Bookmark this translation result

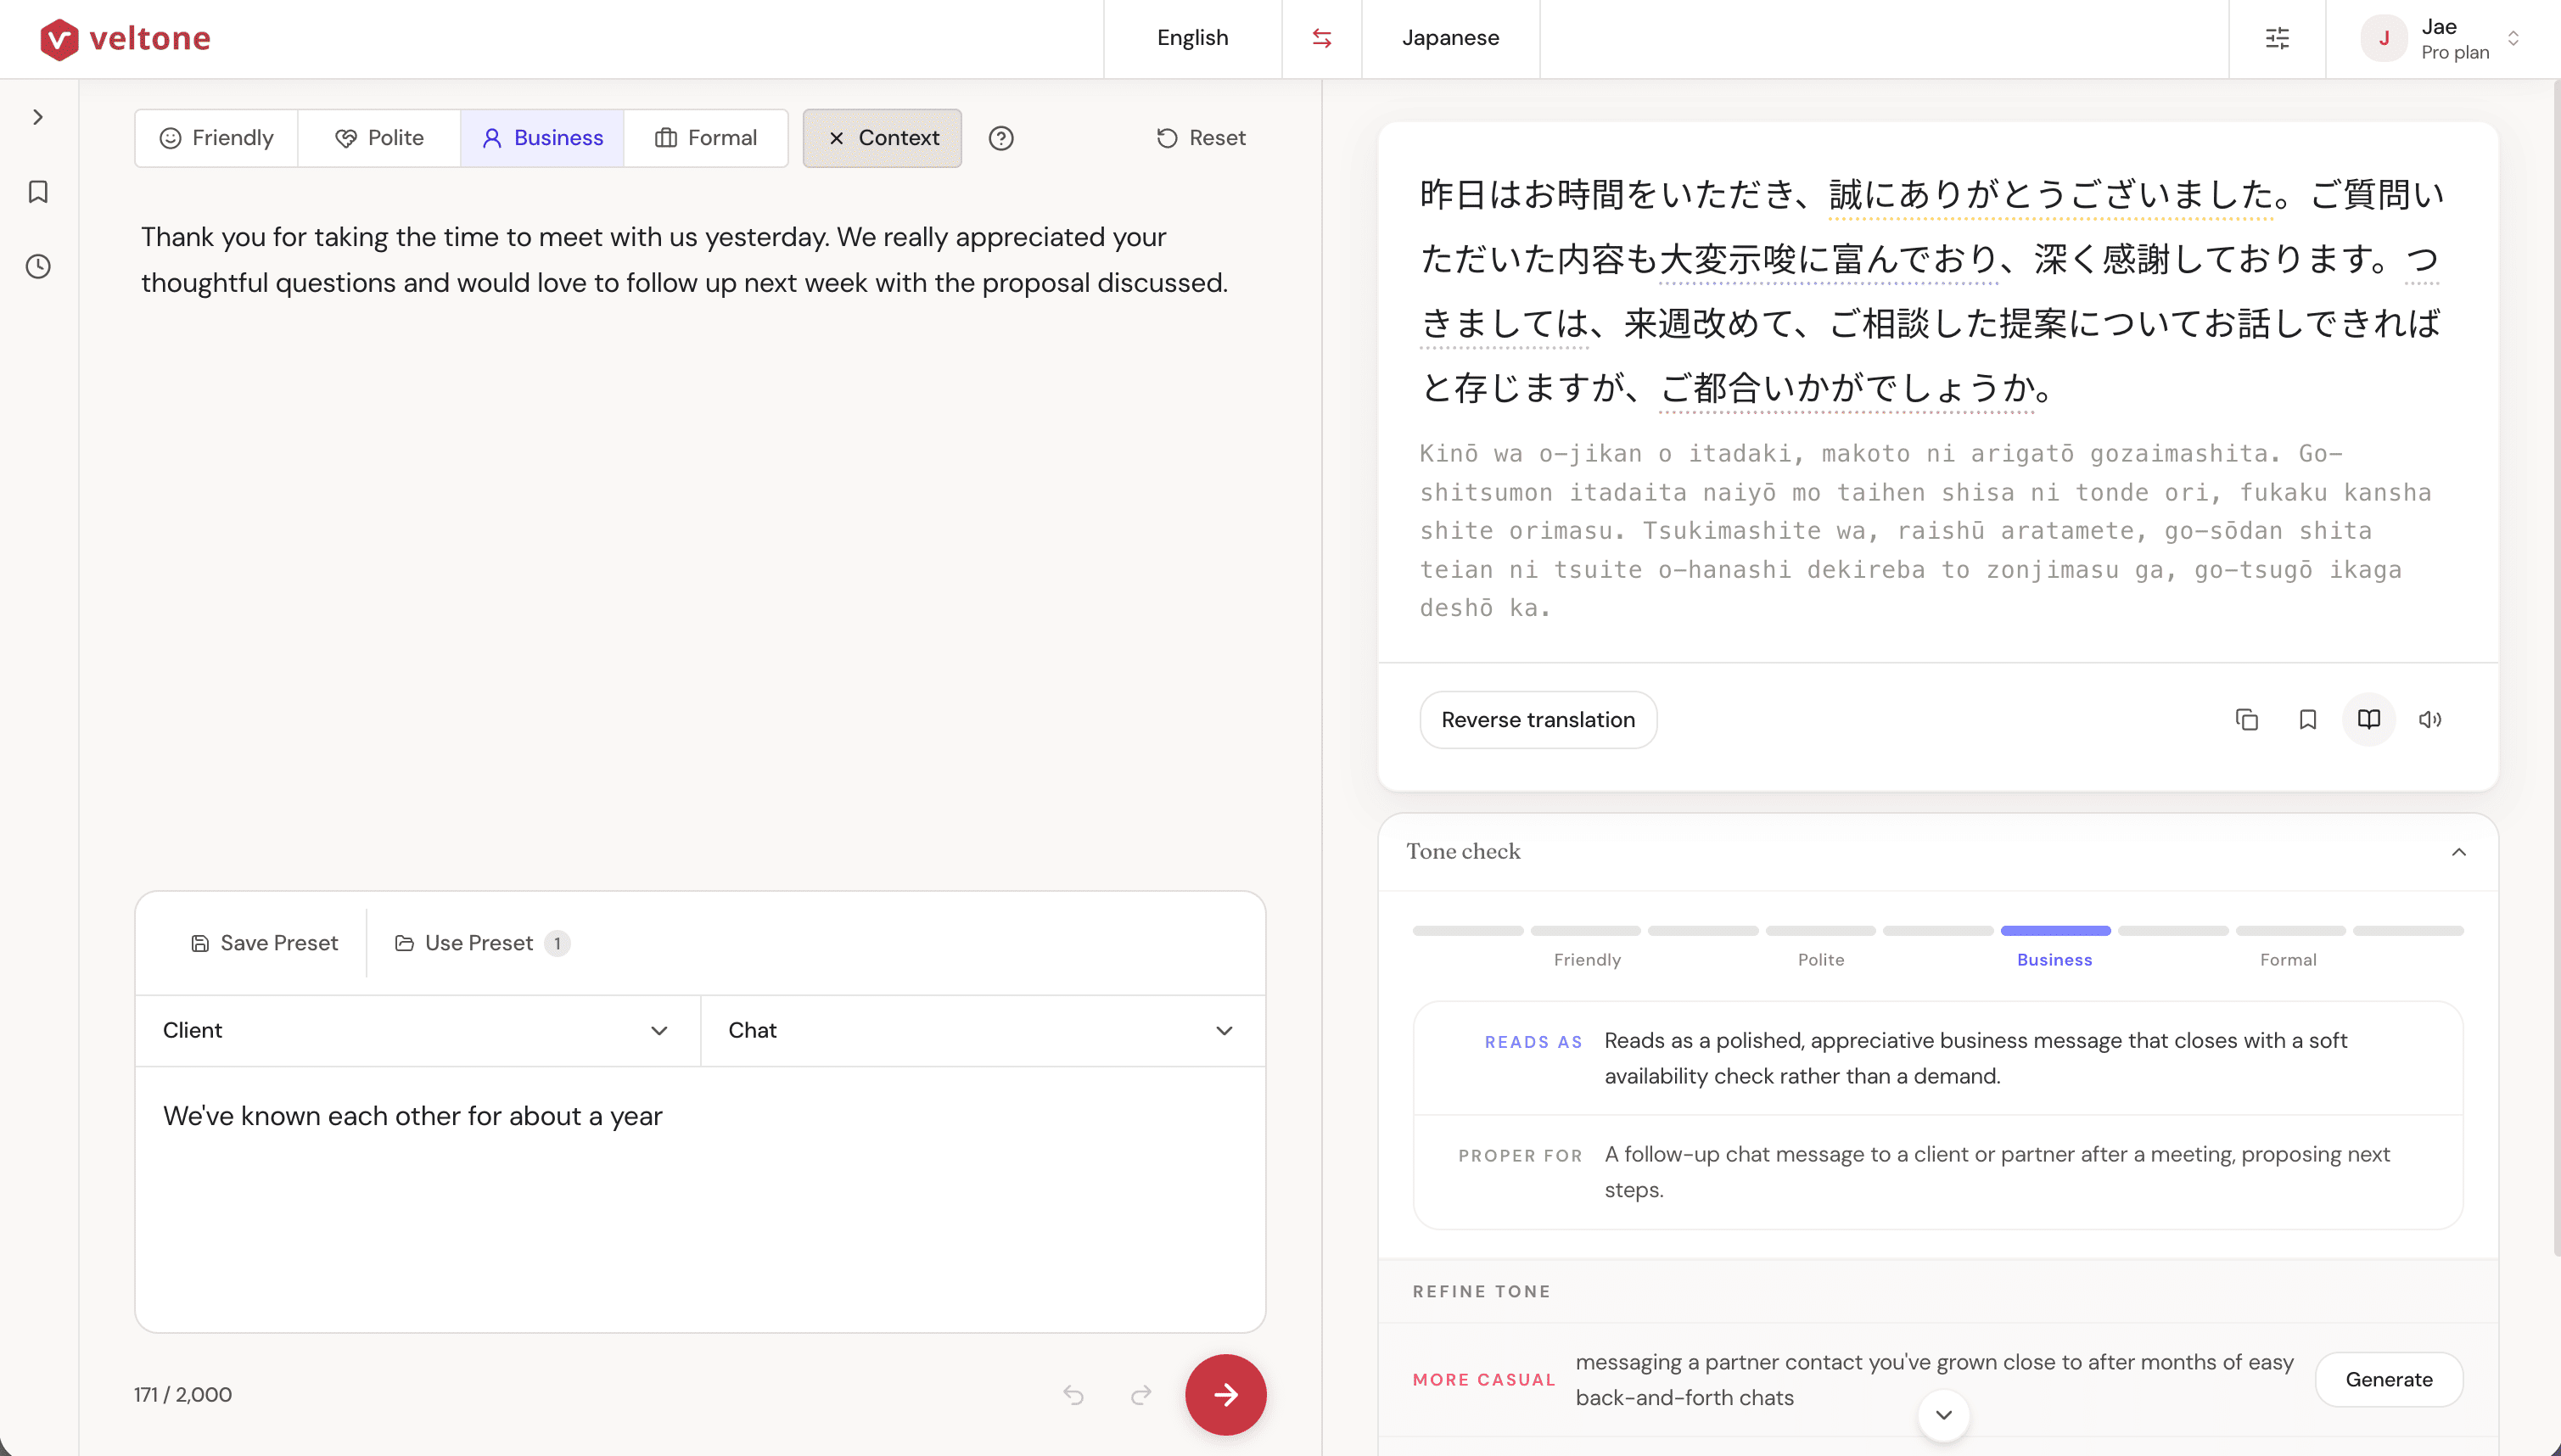tap(2307, 719)
